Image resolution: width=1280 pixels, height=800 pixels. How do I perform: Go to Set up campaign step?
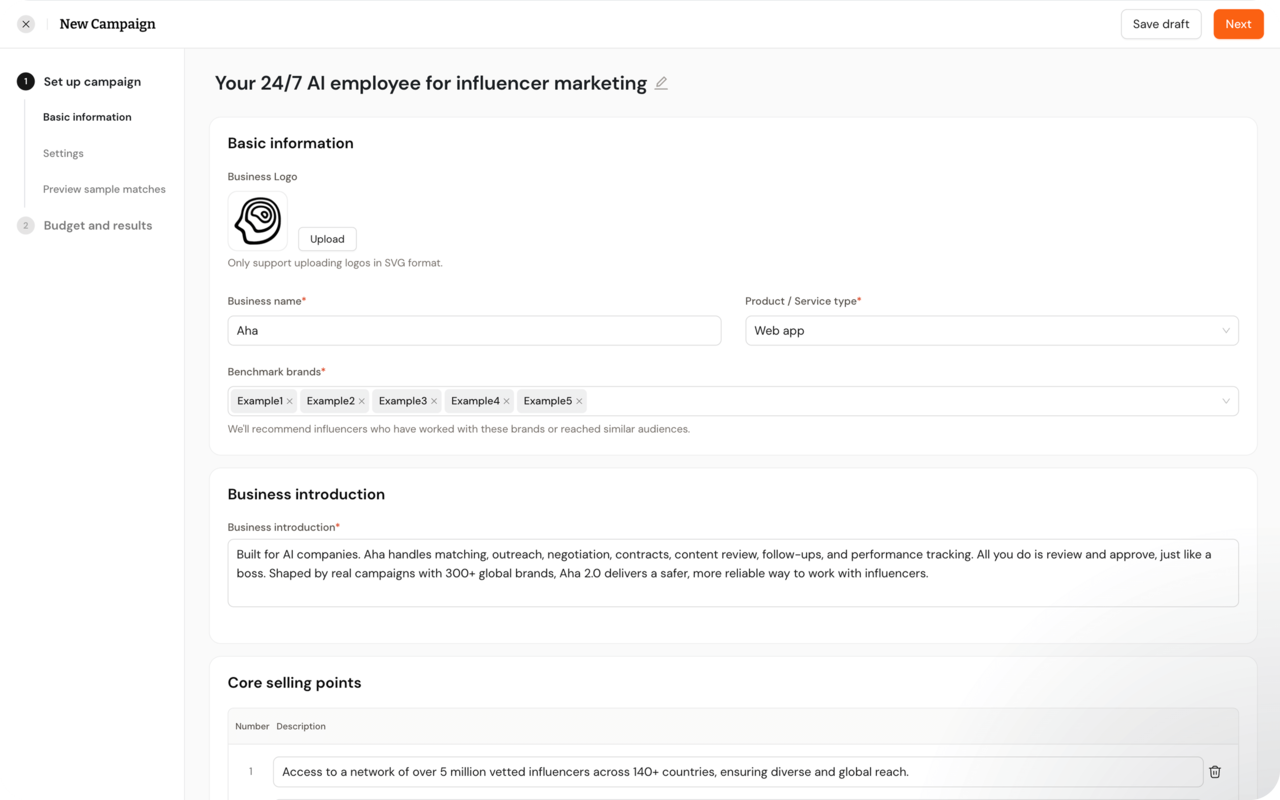(x=91, y=82)
